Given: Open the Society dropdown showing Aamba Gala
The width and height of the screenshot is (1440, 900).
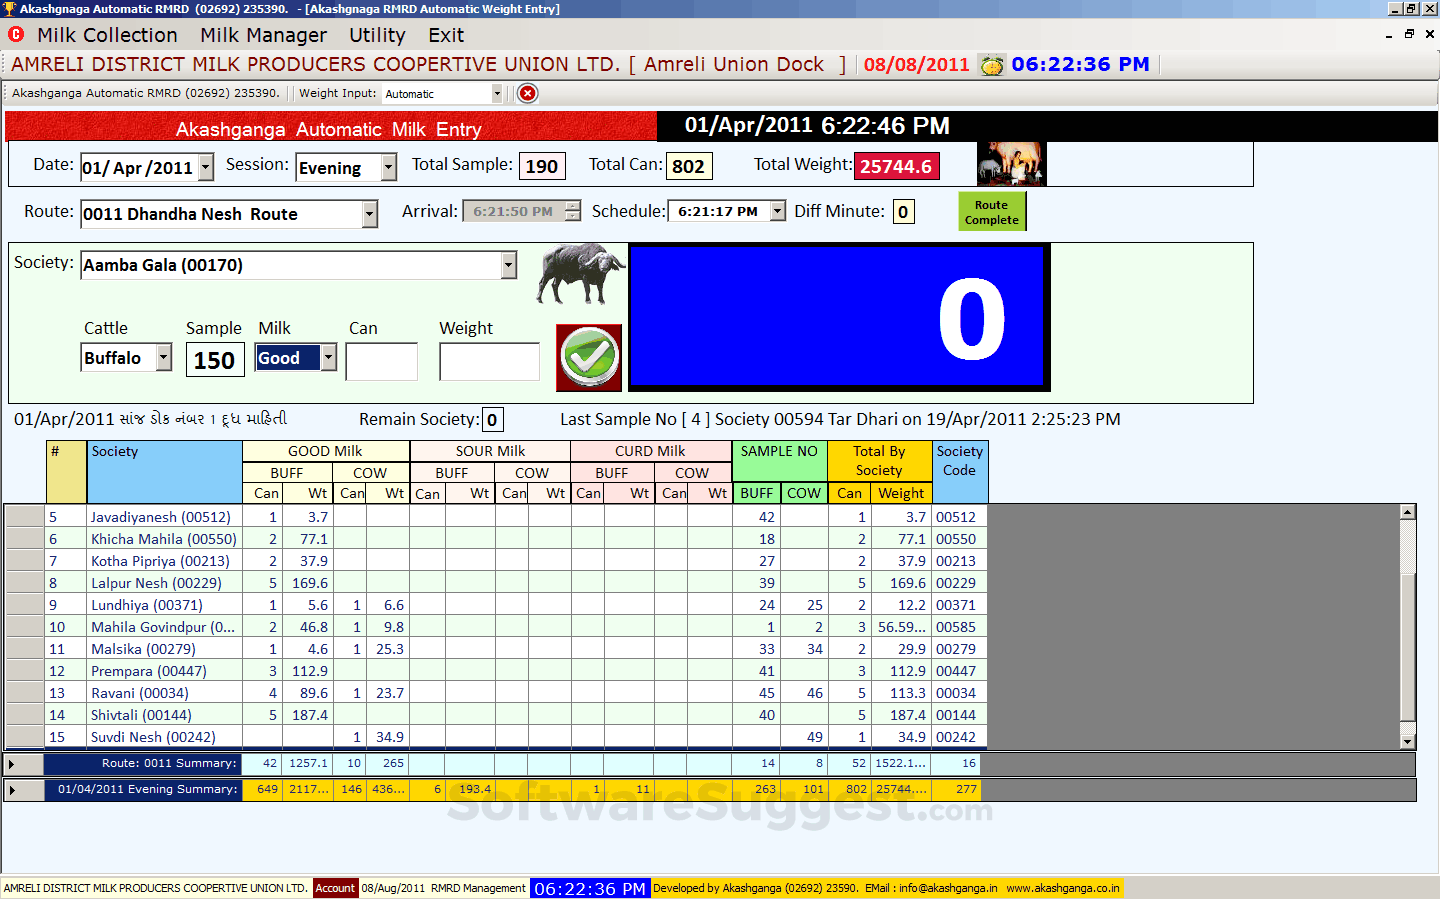Looking at the screenshot, I should pos(508,264).
